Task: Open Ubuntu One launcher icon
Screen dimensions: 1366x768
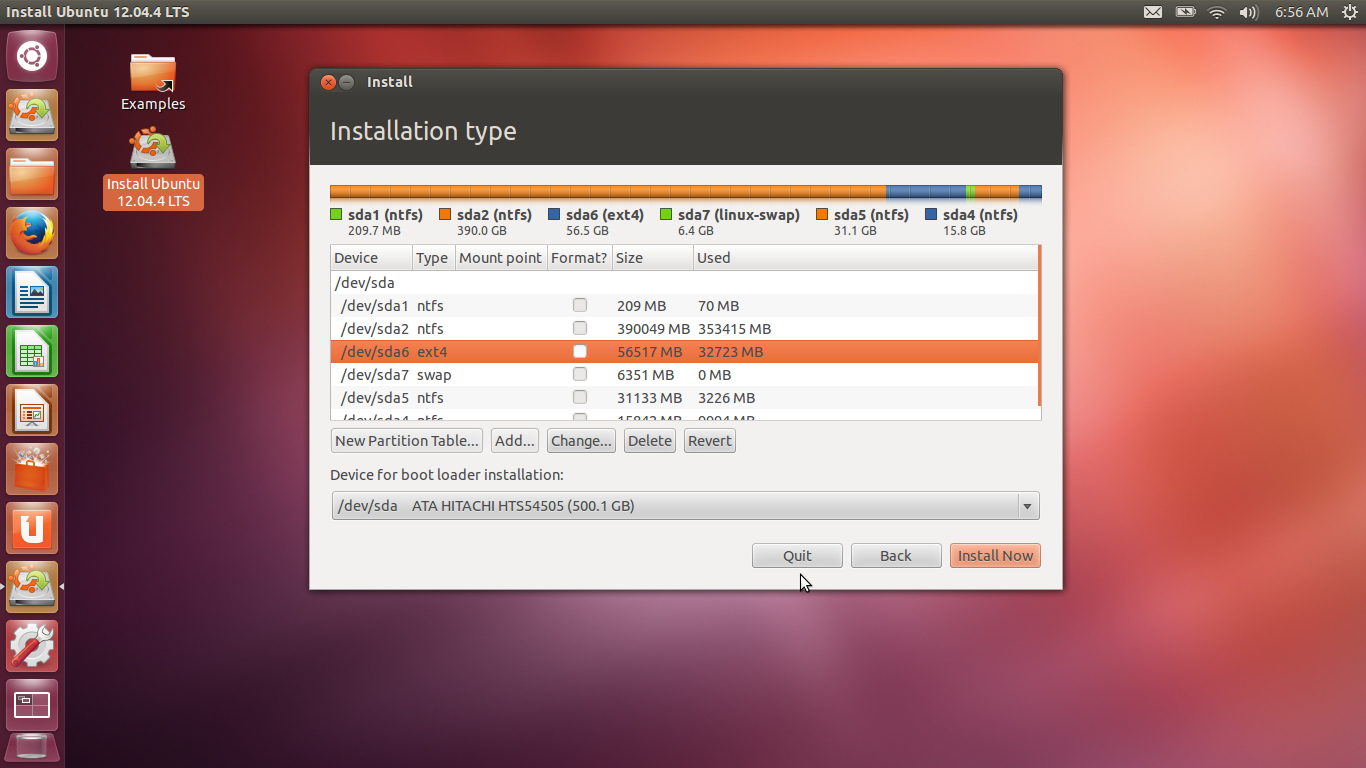Action: click(32, 528)
